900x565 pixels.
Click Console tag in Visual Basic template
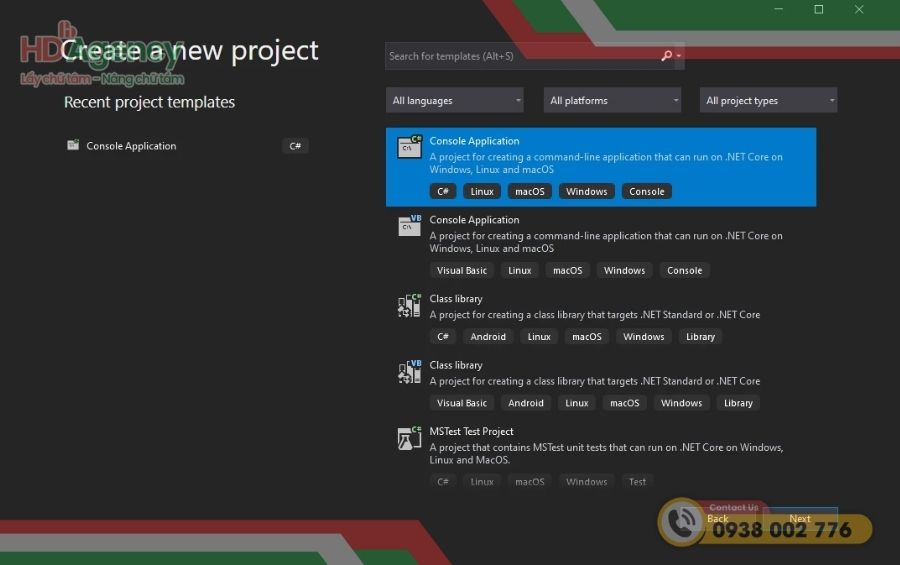click(x=684, y=270)
